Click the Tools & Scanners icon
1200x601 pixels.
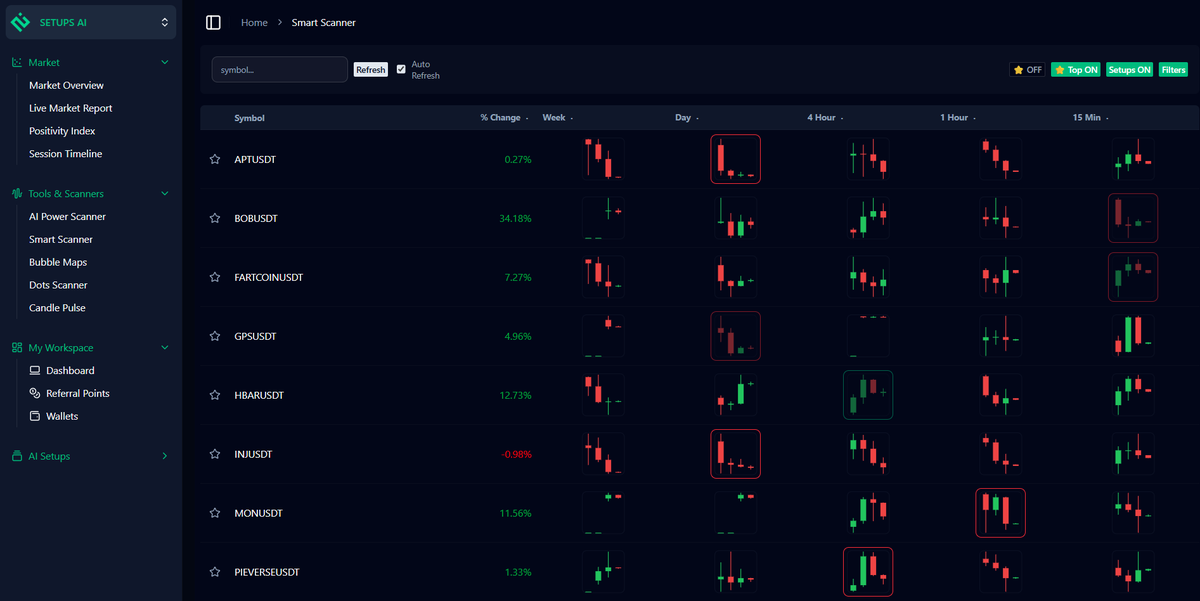coord(16,193)
